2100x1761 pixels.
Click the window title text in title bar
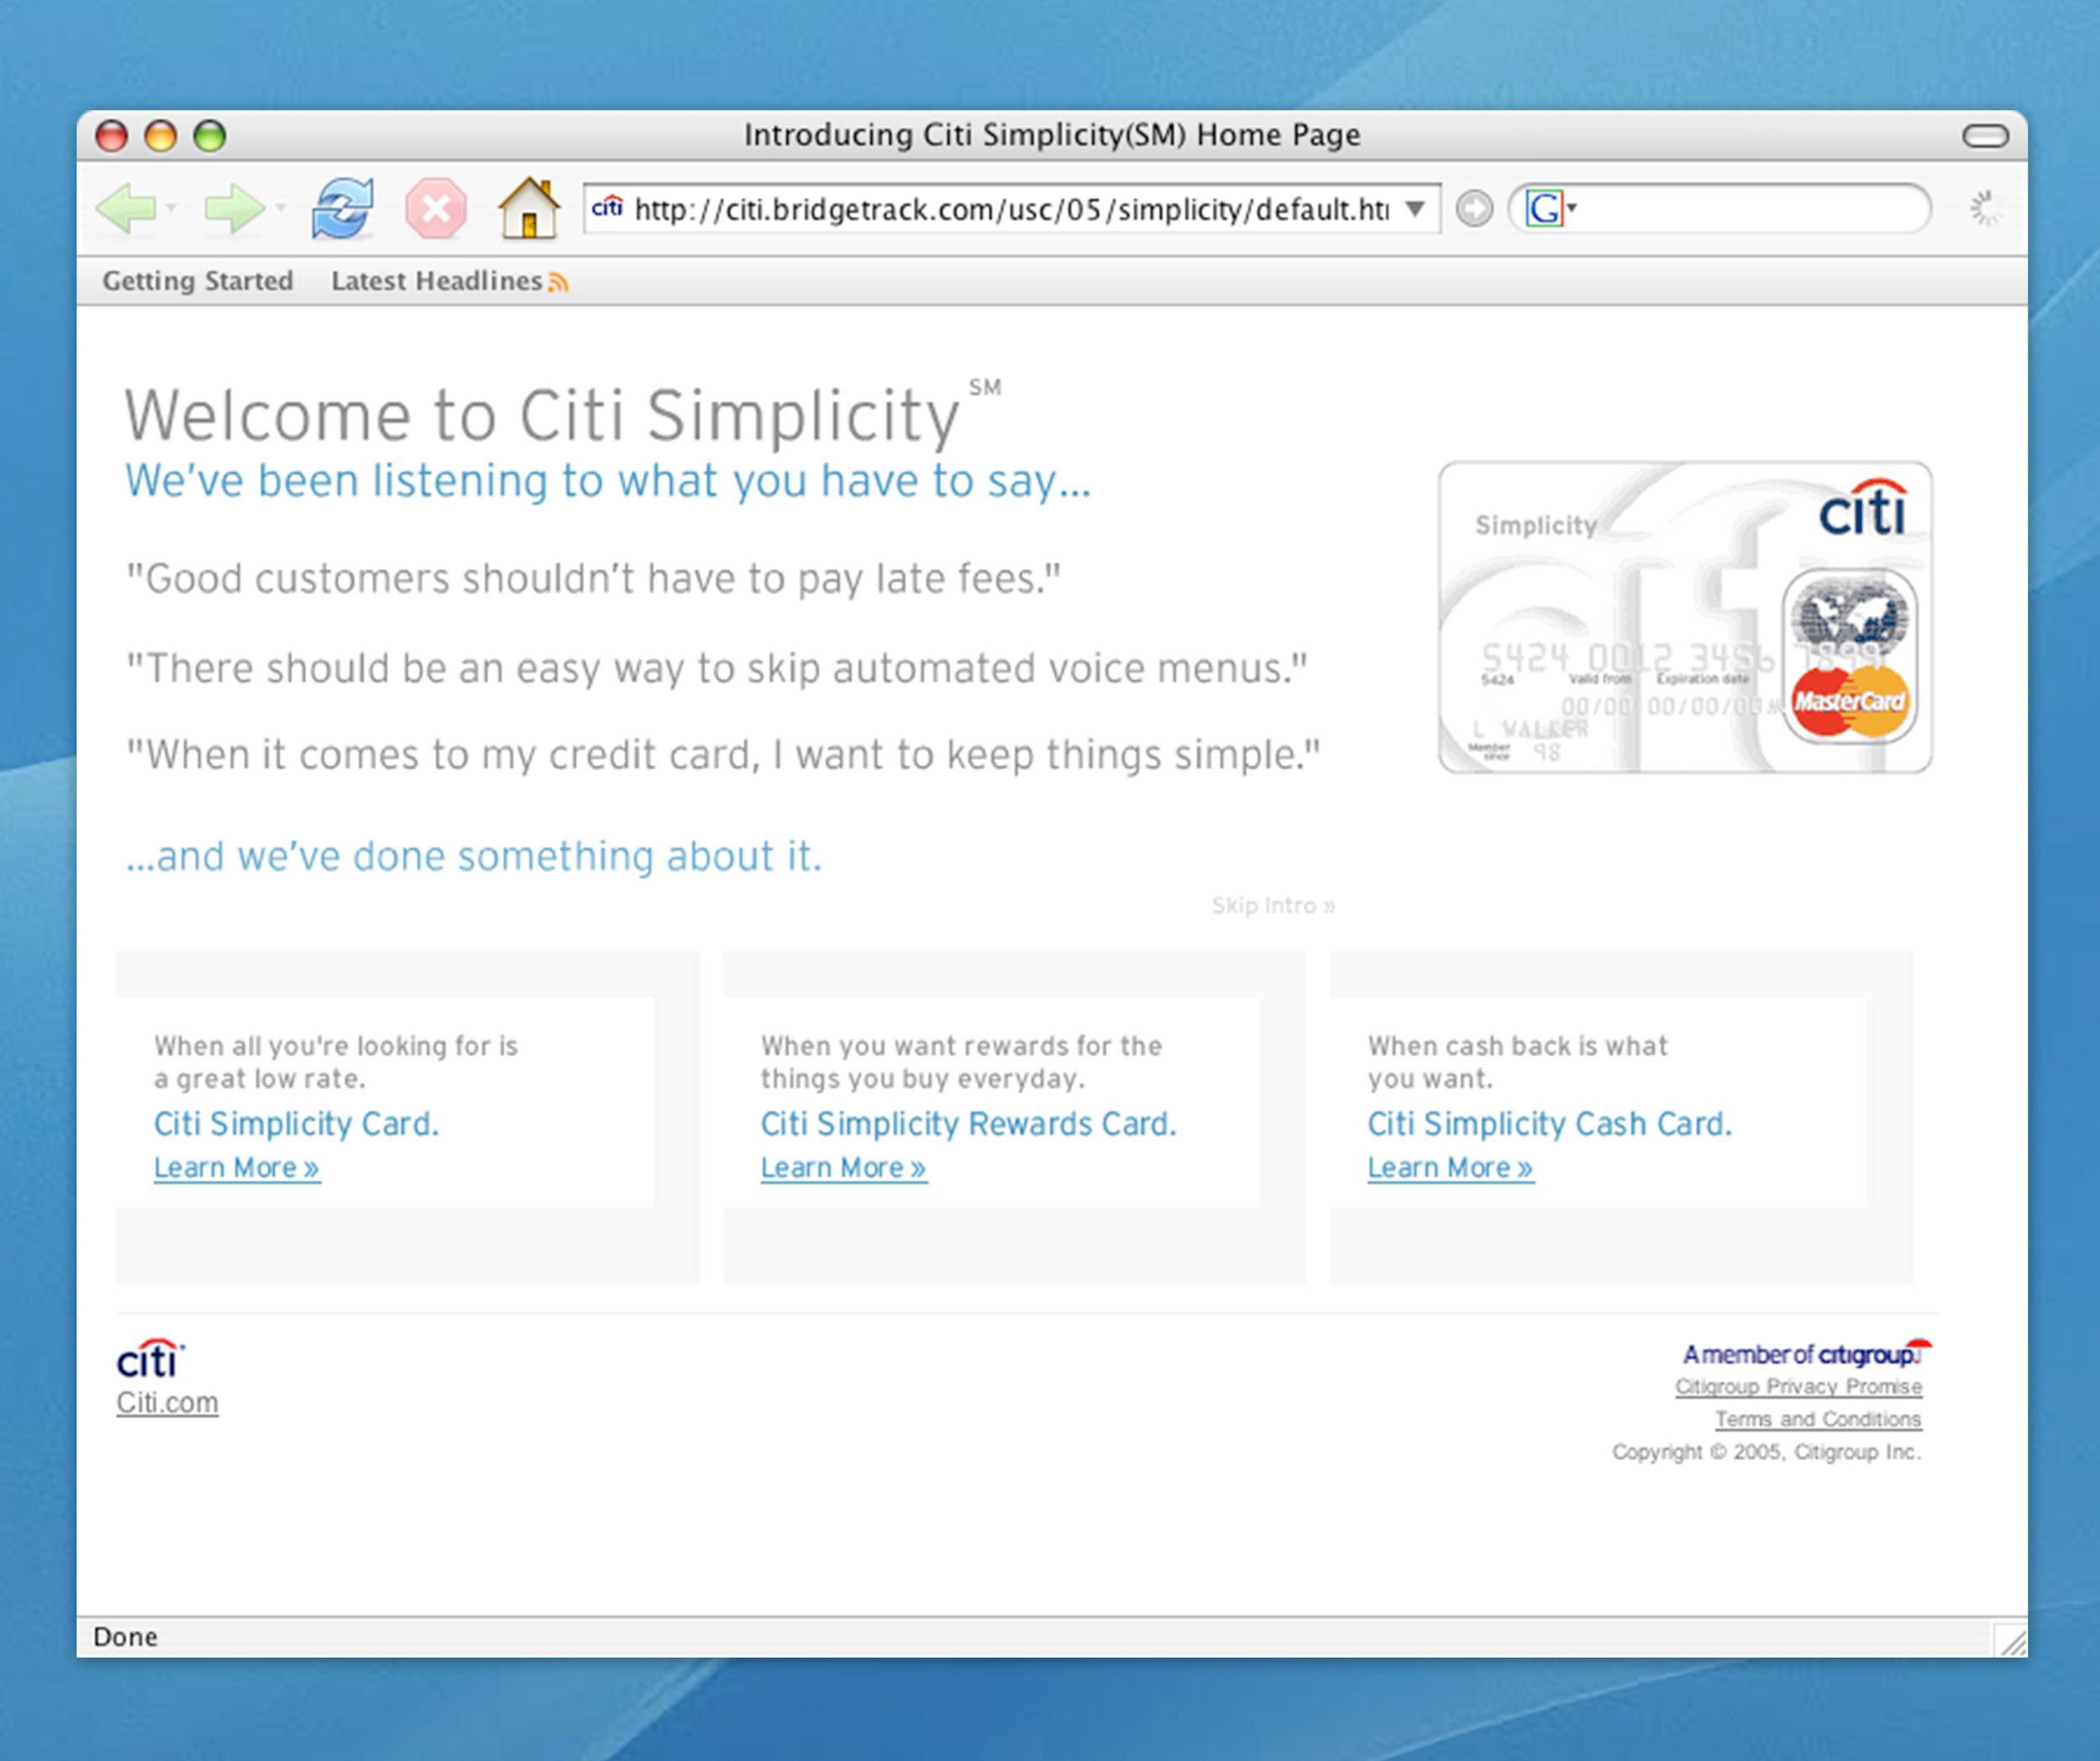1052,135
